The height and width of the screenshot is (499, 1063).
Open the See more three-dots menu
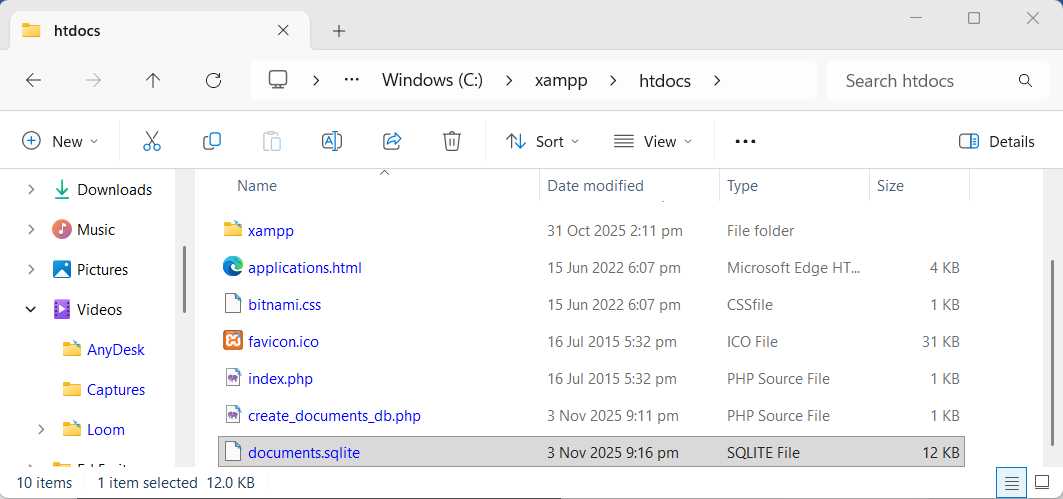[745, 141]
